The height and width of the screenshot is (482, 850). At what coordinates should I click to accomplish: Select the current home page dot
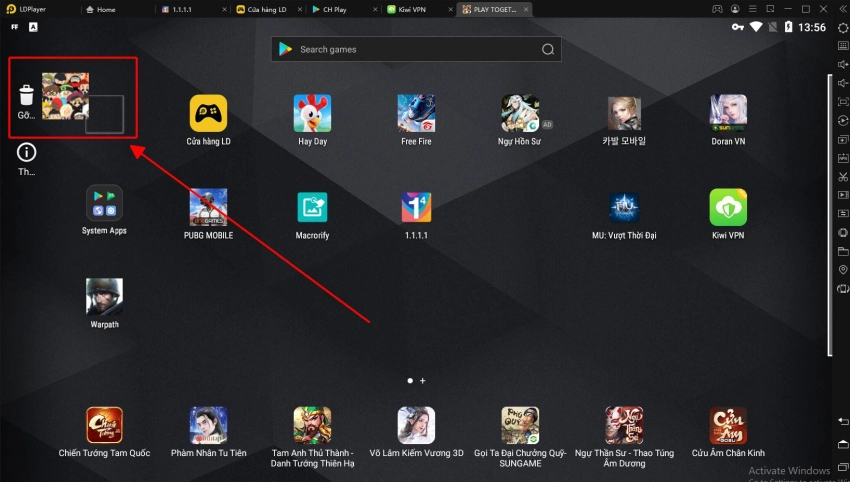point(410,381)
